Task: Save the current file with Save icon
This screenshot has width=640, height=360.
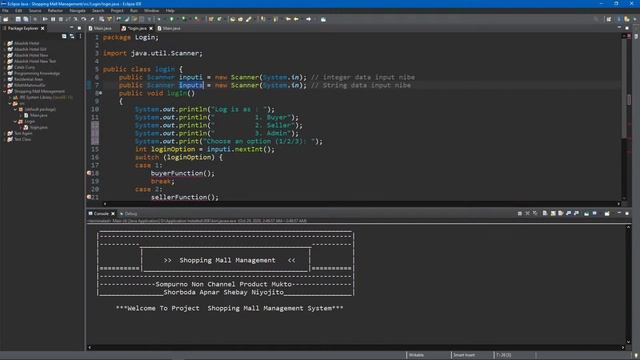Action: 18,19
